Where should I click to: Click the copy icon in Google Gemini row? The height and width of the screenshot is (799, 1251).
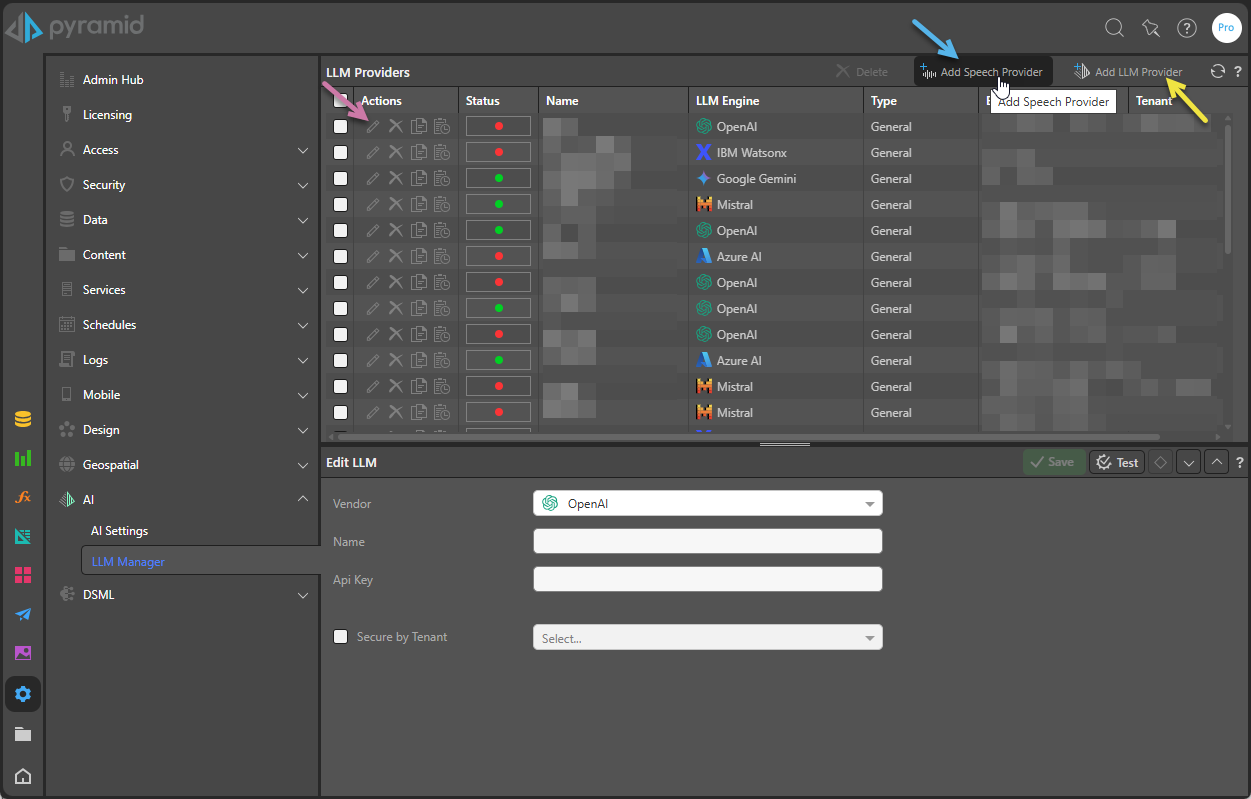419,179
